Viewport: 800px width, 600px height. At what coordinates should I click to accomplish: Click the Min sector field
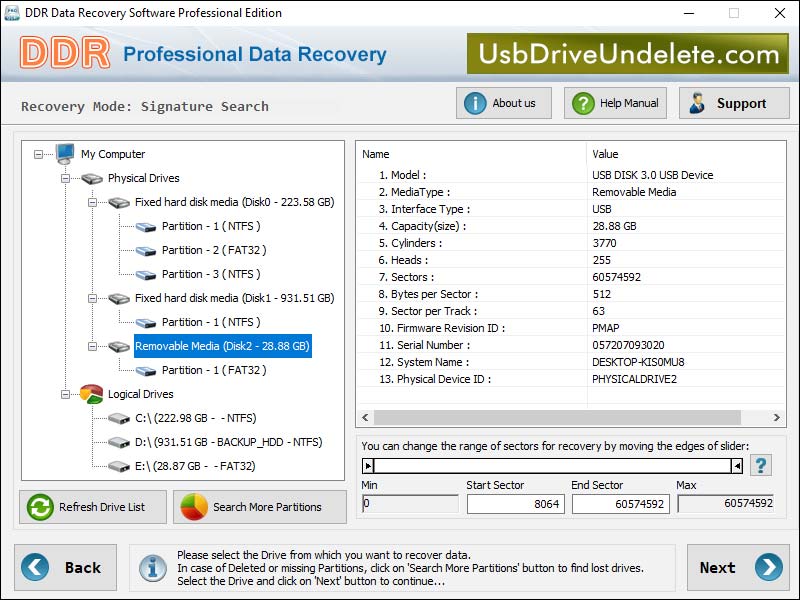click(410, 504)
